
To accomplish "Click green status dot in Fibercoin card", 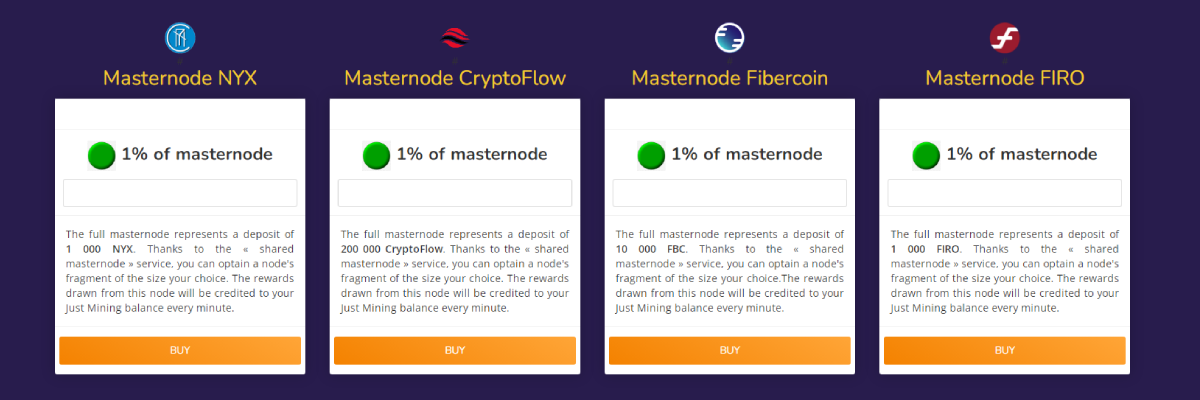I will tap(651, 155).
